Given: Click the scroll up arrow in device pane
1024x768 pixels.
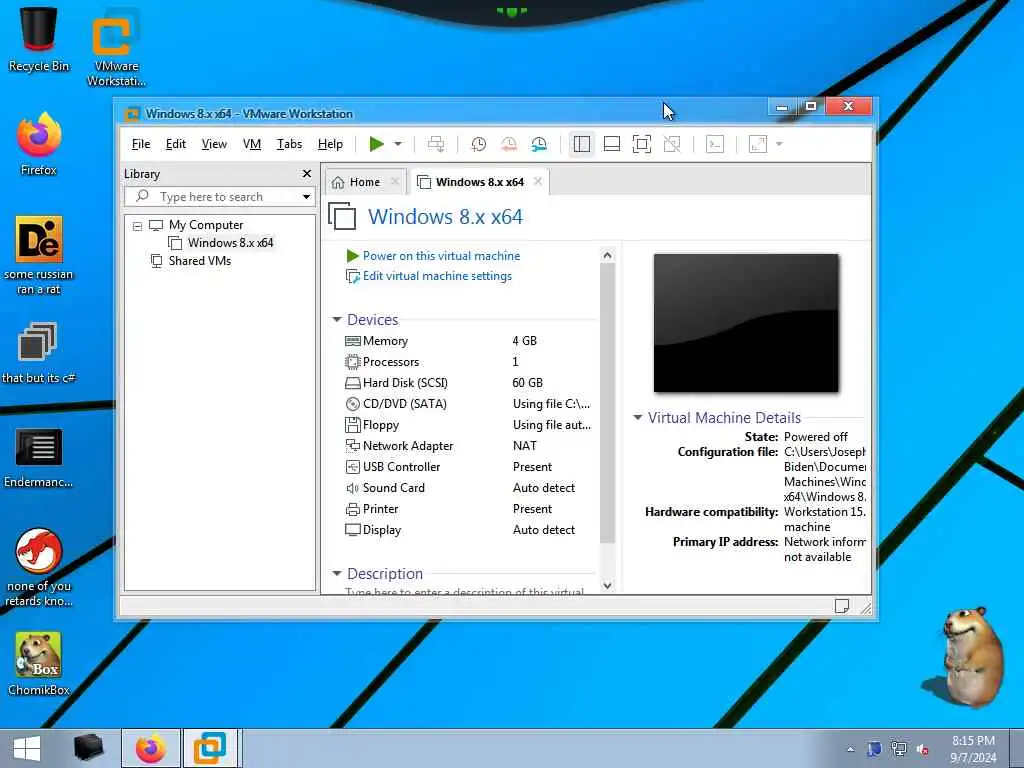Looking at the screenshot, I should (607, 255).
